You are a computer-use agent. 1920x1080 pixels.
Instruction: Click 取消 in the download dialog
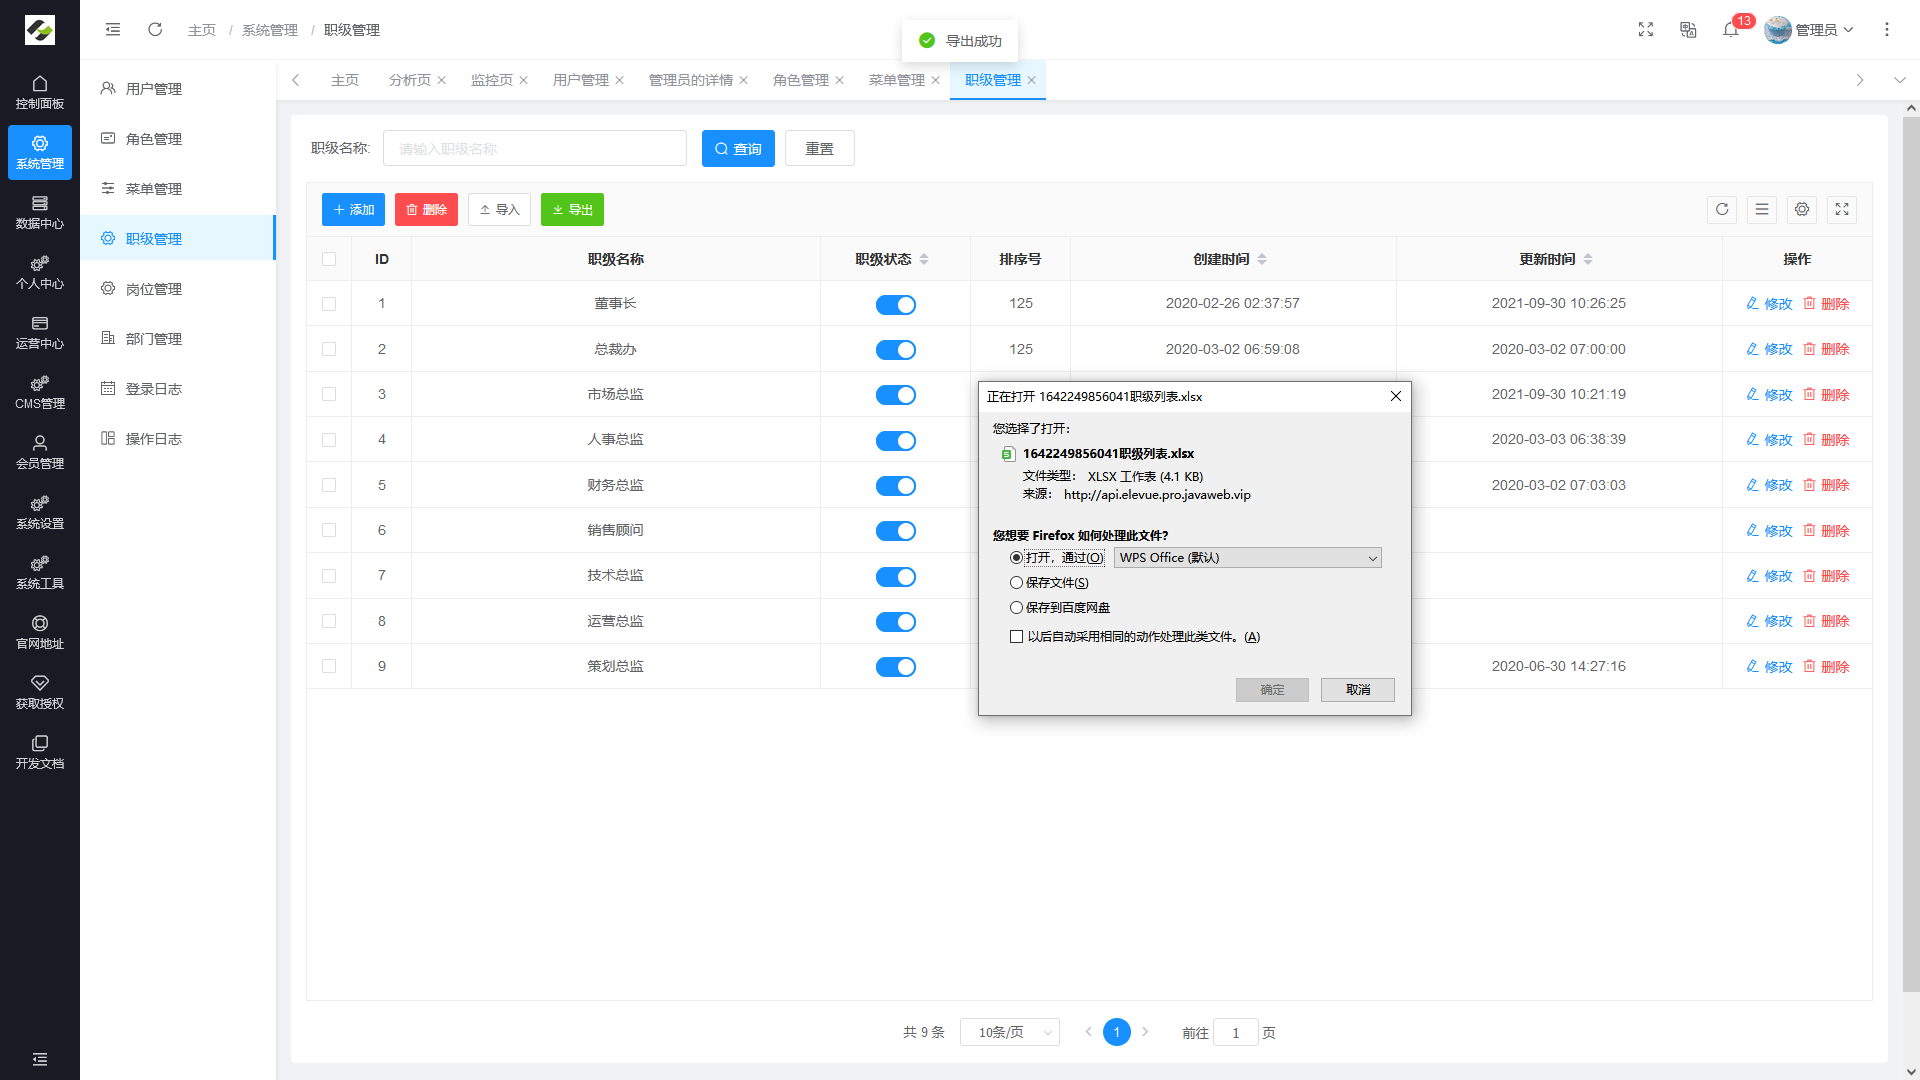1357,690
